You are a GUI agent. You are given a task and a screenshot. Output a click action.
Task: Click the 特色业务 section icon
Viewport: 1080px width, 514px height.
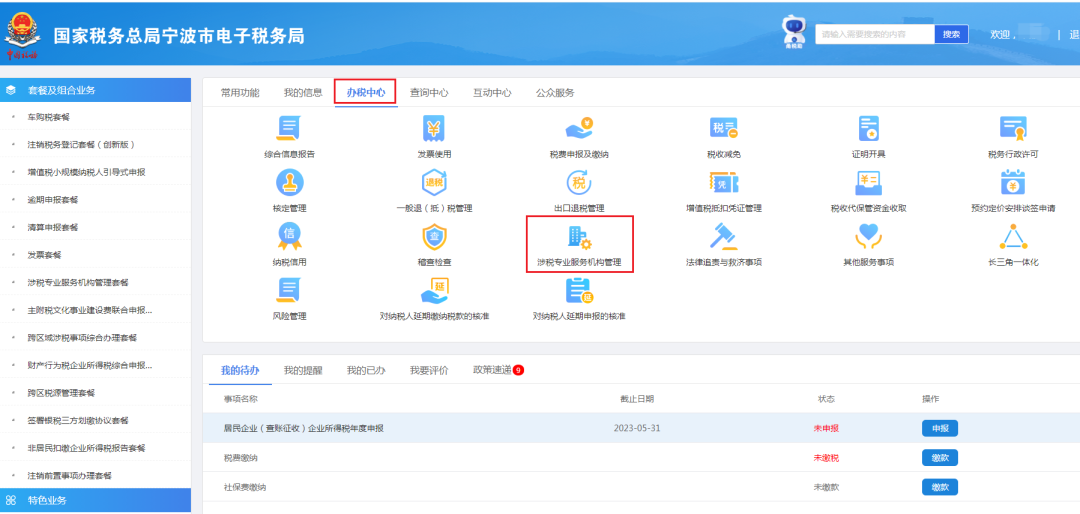(x=10, y=500)
